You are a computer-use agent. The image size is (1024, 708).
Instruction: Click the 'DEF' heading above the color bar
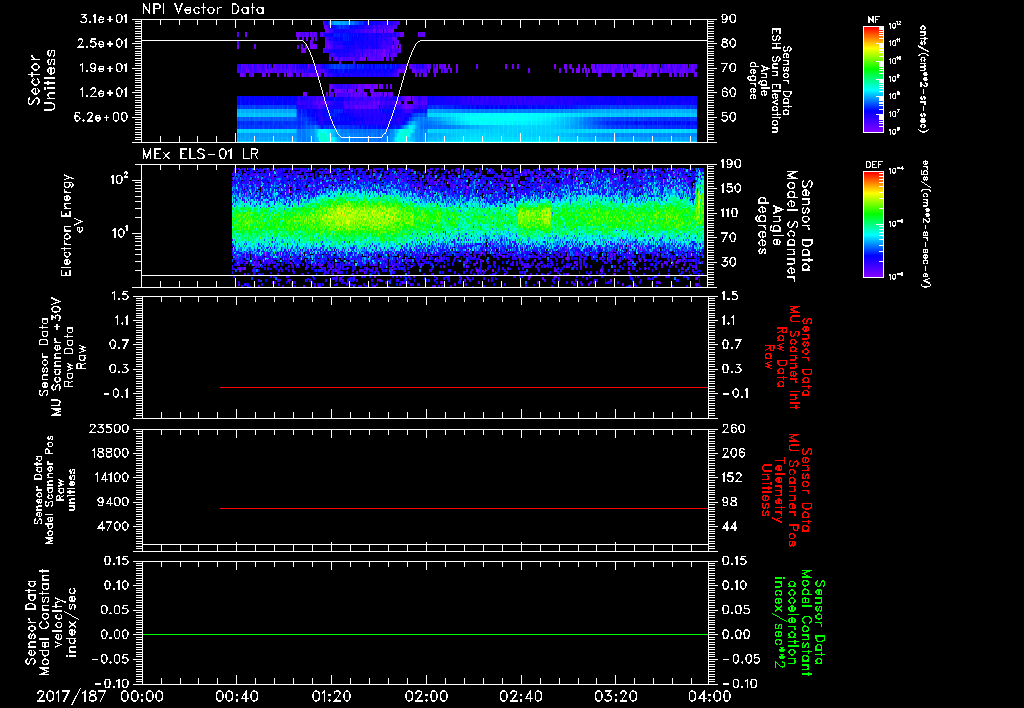pyautogui.click(x=873, y=165)
